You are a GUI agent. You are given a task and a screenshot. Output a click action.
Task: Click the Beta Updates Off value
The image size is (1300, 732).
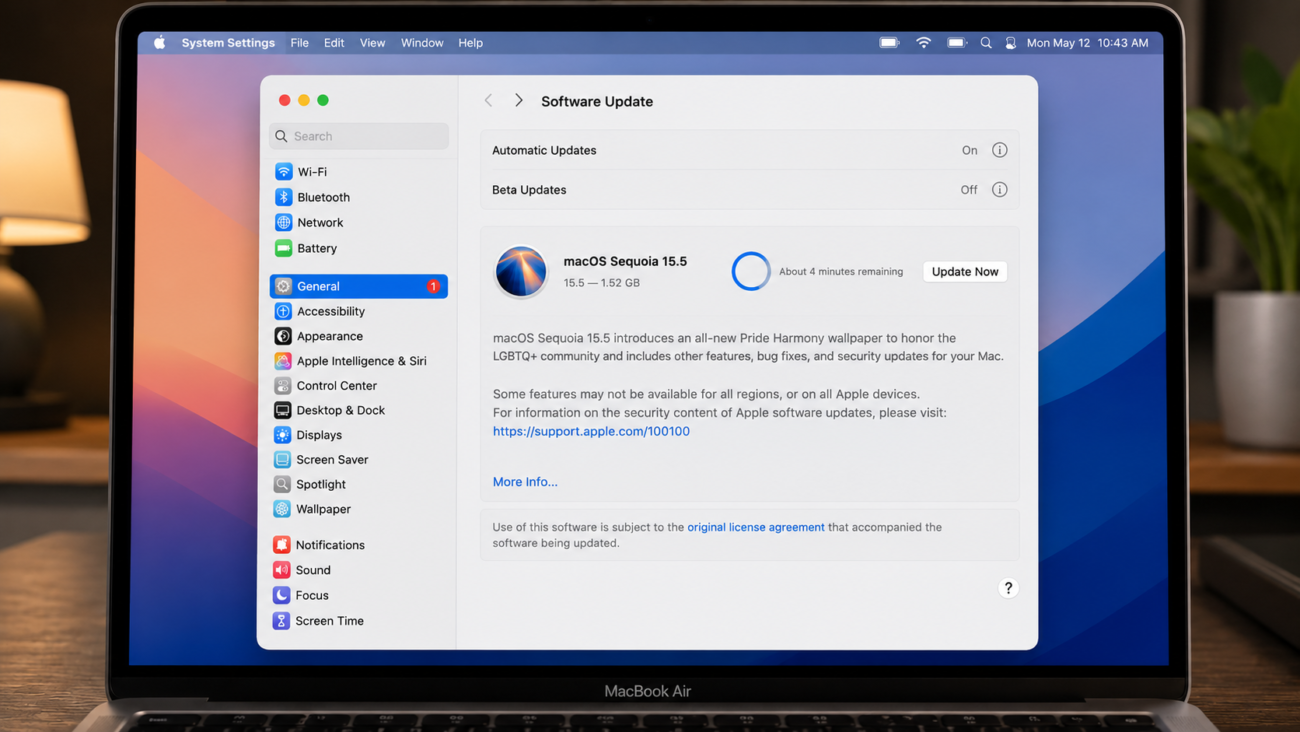969,189
